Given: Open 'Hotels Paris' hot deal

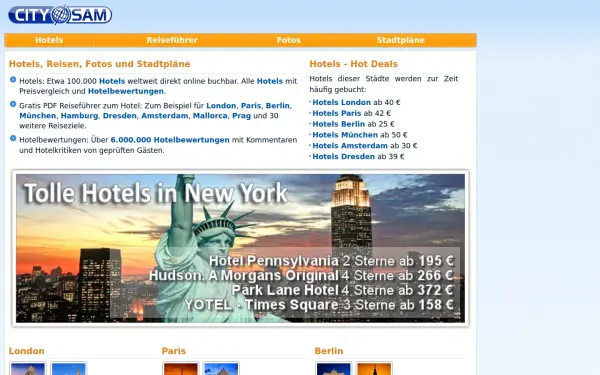Looking at the screenshot, I should [337, 113].
